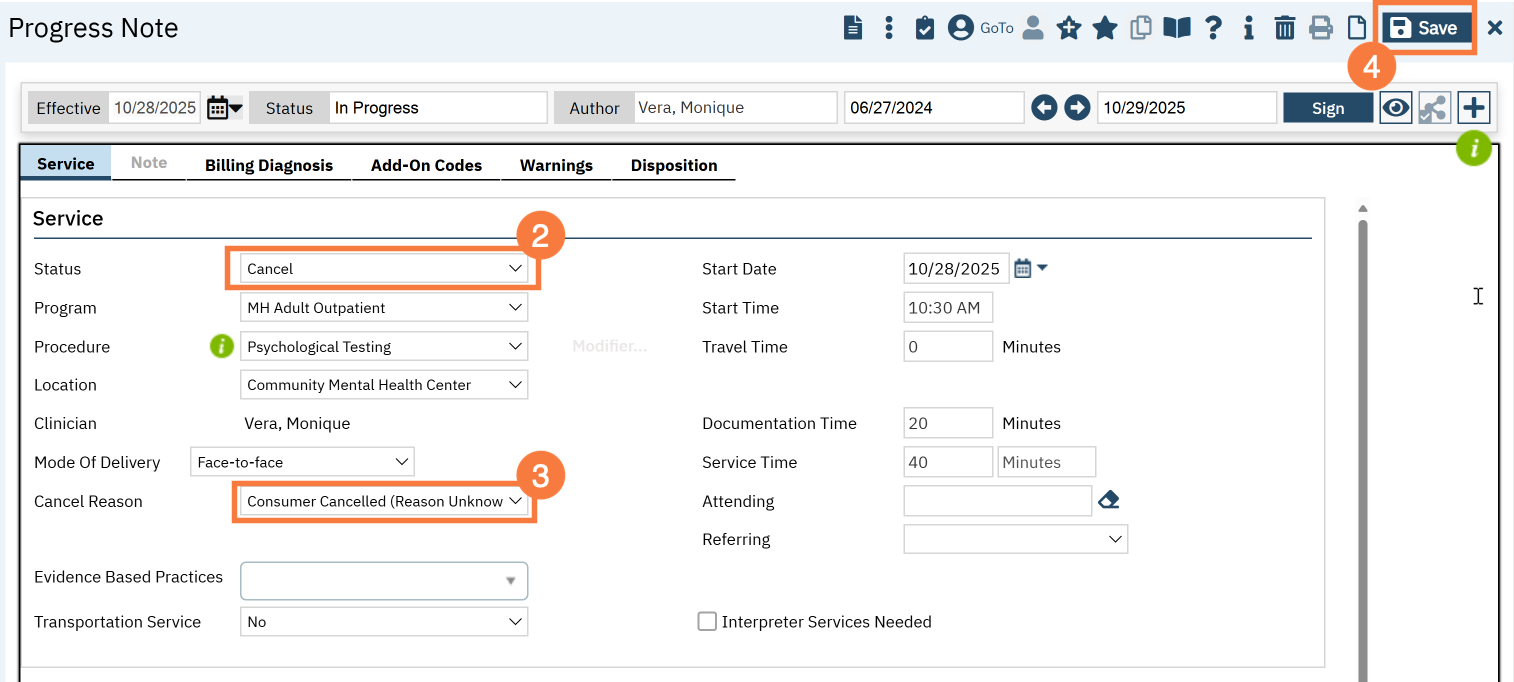Open the three-dot vertical menu icon
Image resolution: width=1514 pixels, height=682 pixels.
[x=889, y=28]
